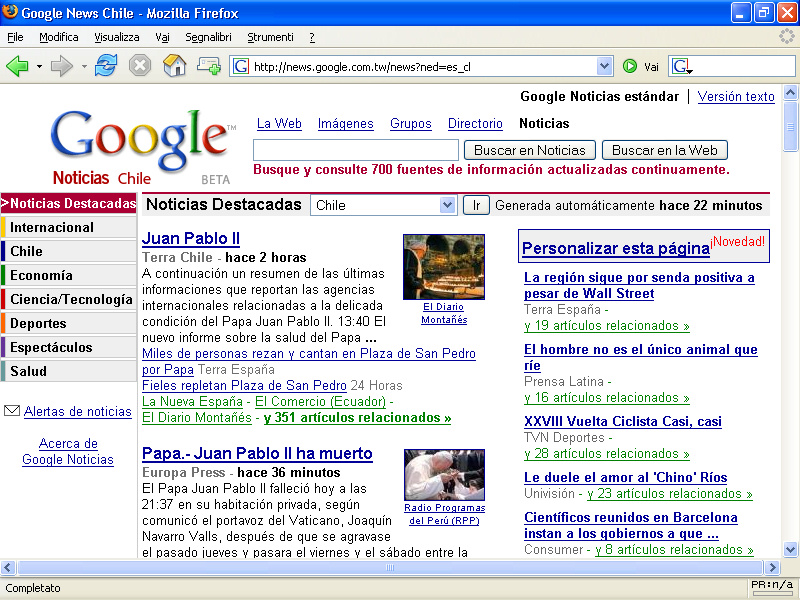Open the Forward history dropdown arrow
The height and width of the screenshot is (600, 800).
[84, 66]
